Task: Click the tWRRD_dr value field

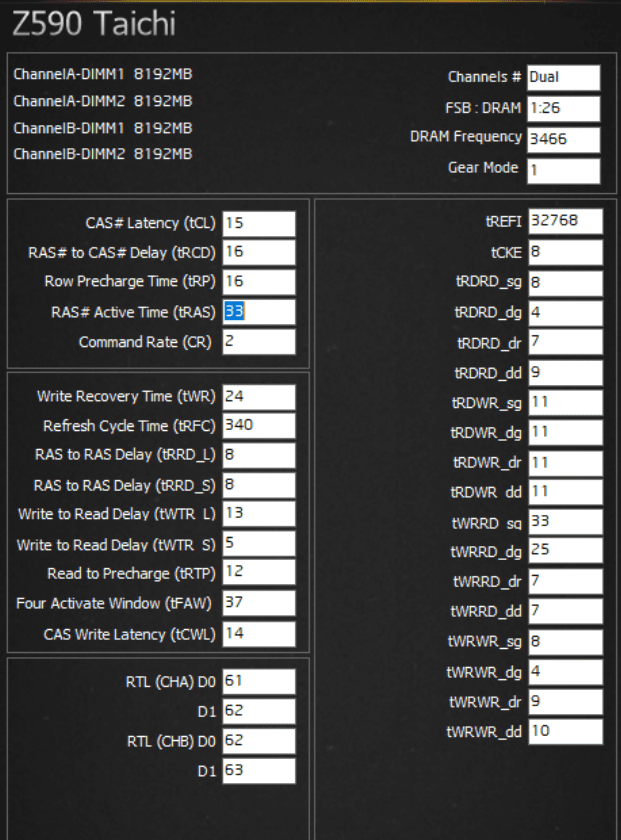Action: [x=566, y=581]
